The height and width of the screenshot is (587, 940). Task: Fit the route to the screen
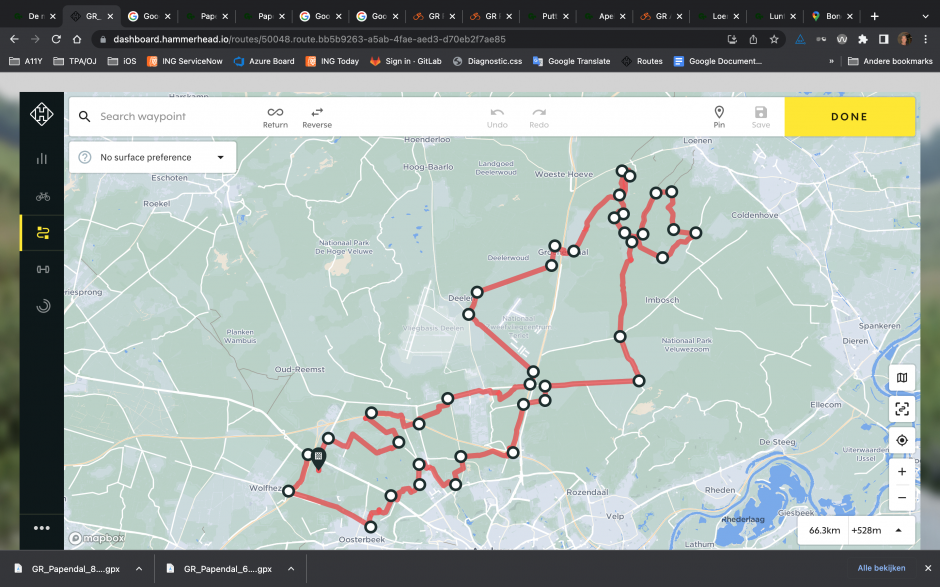pyautogui.click(x=902, y=409)
